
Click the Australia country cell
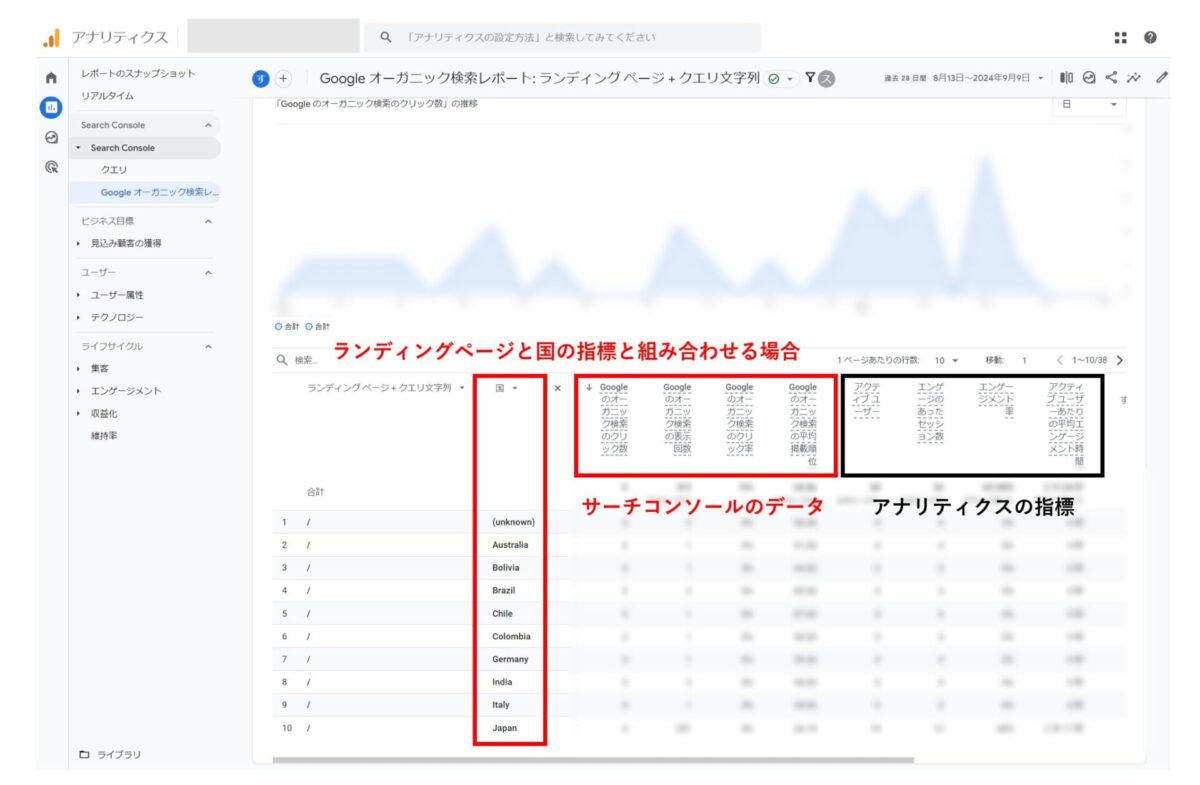pos(510,545)
